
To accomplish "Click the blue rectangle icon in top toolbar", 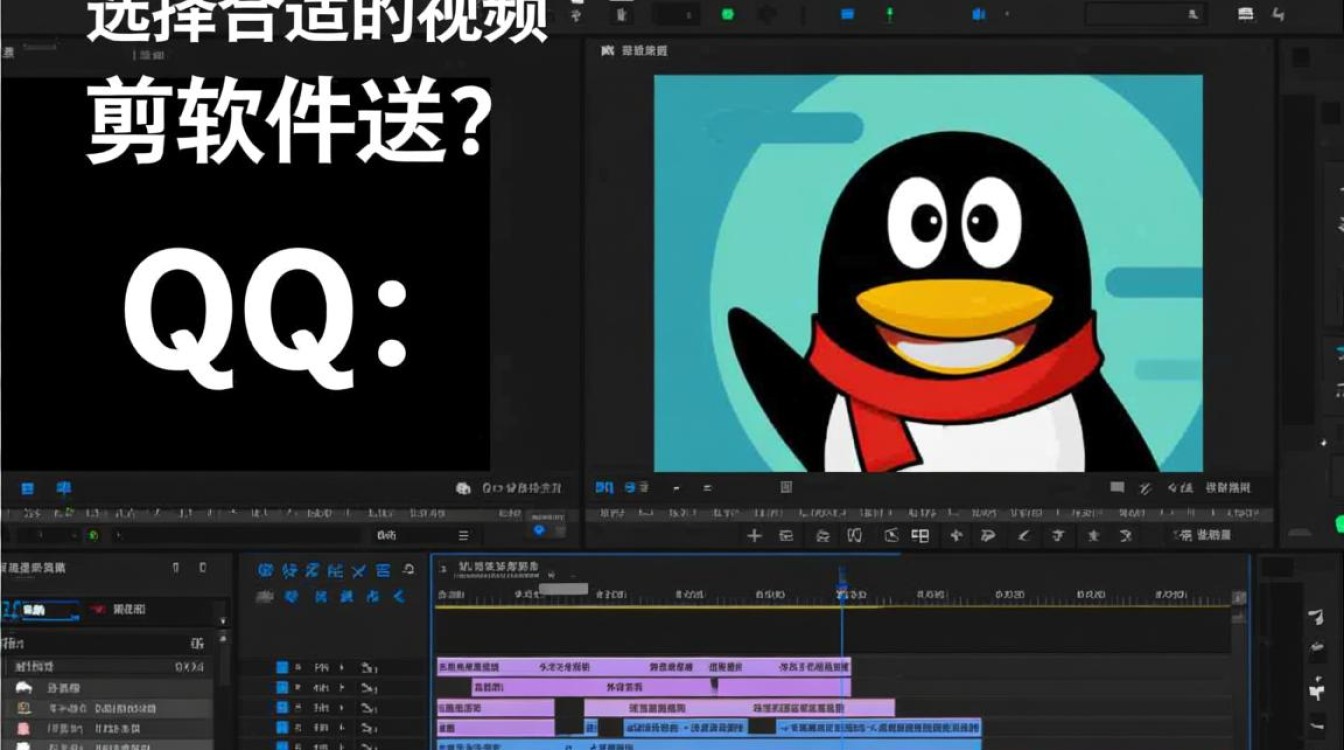I will pyautogui.click(x=848, y=14).
